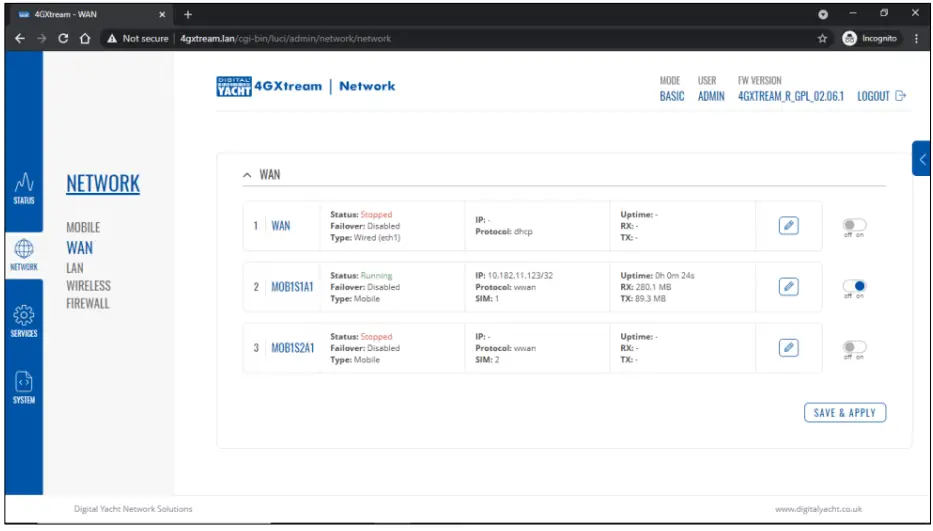
Task: Toggle the MOB1S1A1 interface off
Action: pyautogui.click(x=854, y=286)
